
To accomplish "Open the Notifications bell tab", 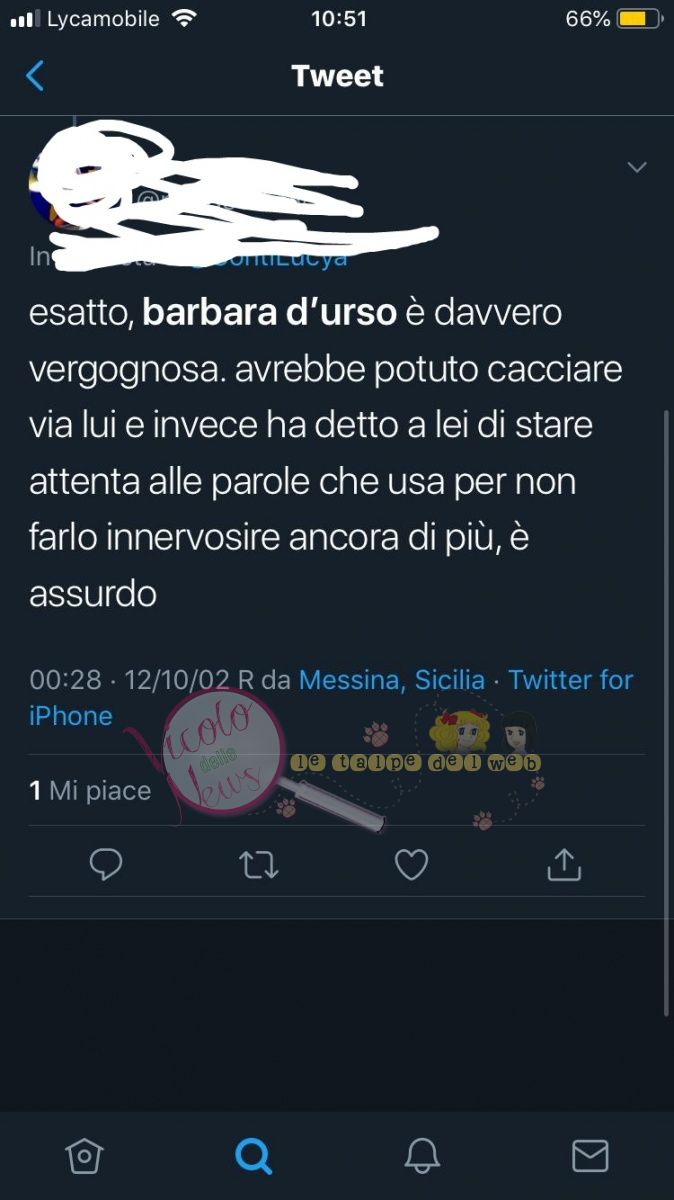I will click(x=422, y=1156).
